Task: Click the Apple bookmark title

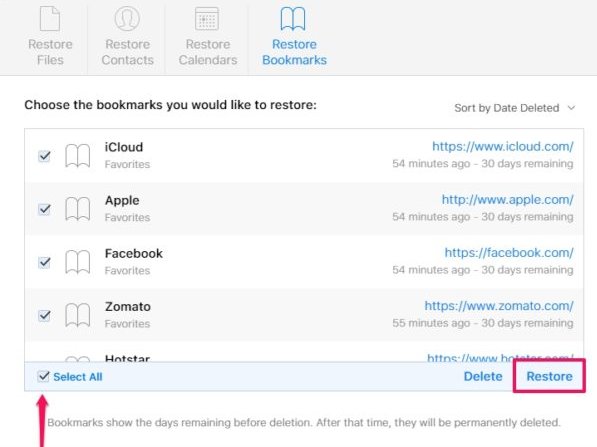Action: click(x=122, y=201)
